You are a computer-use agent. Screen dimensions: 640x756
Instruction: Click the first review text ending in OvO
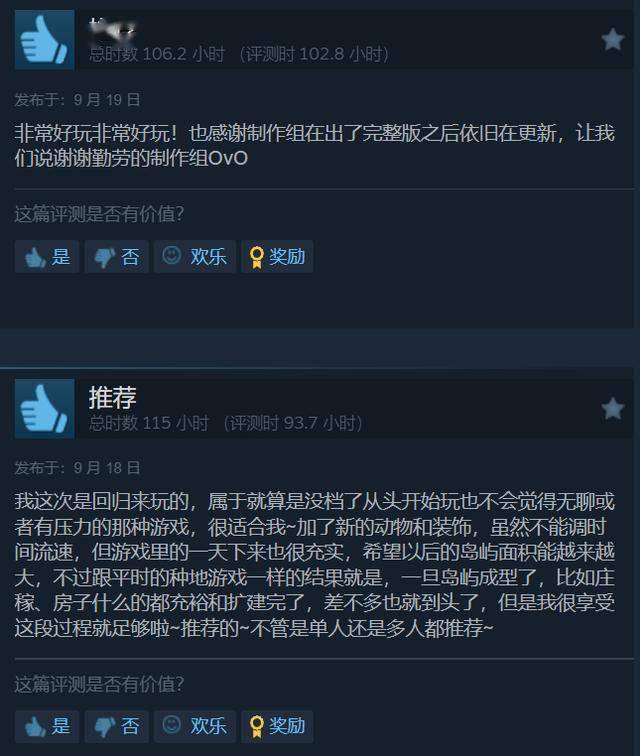coord(314,146)
